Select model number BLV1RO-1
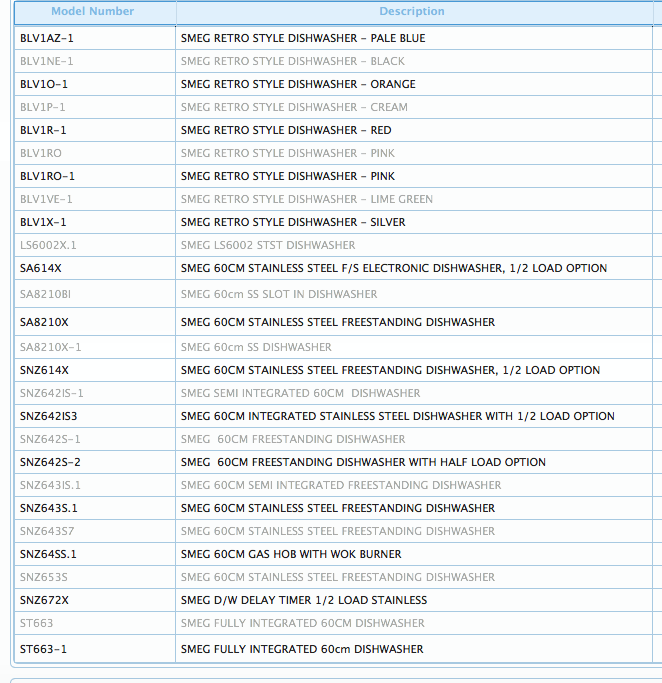 coord(47,176)
